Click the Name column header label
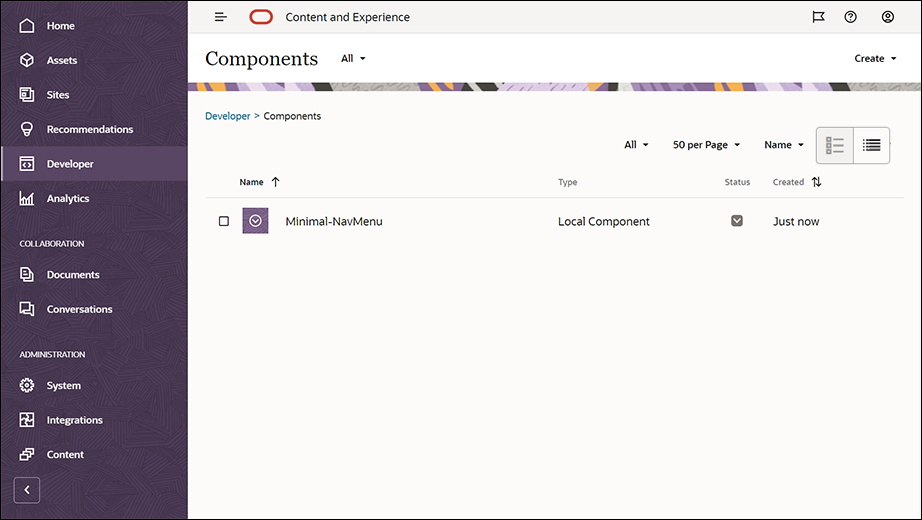922x520 pixels. [251, 182]
